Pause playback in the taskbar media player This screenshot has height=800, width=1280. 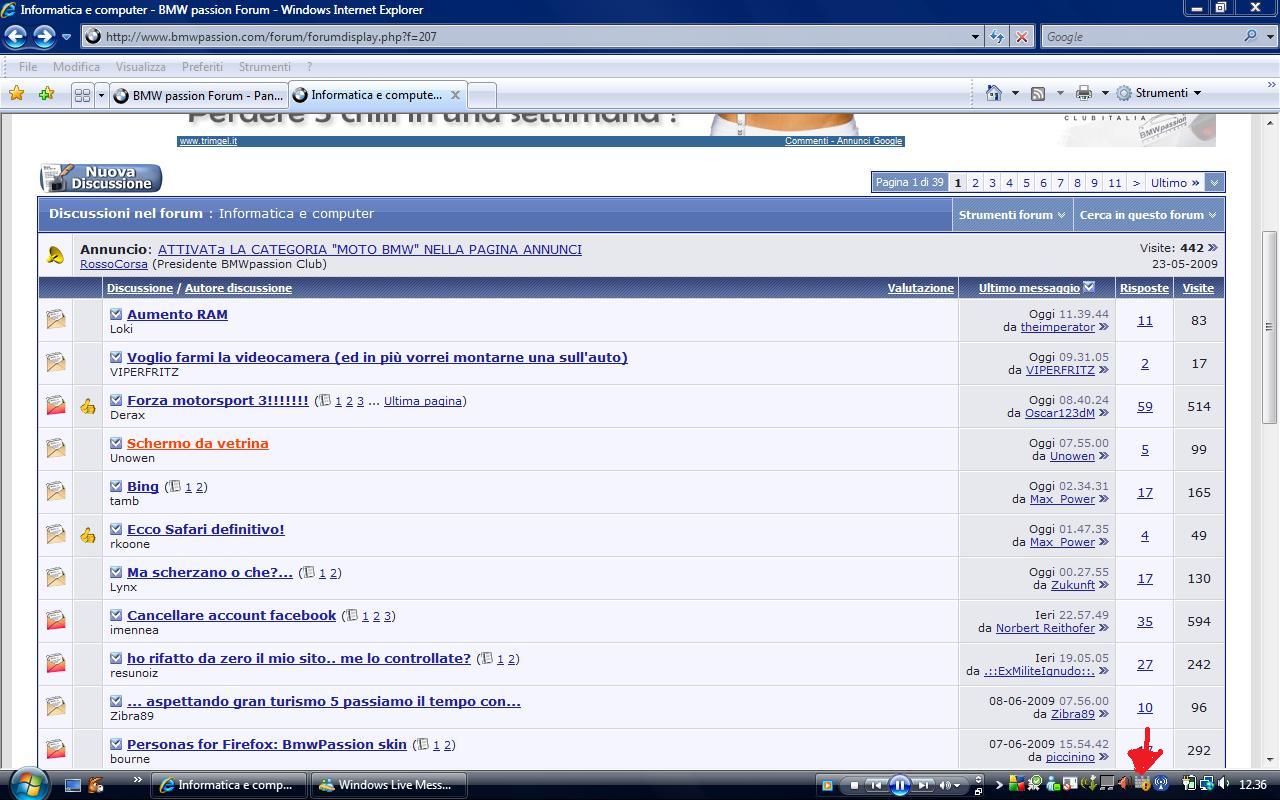(899, 785)
